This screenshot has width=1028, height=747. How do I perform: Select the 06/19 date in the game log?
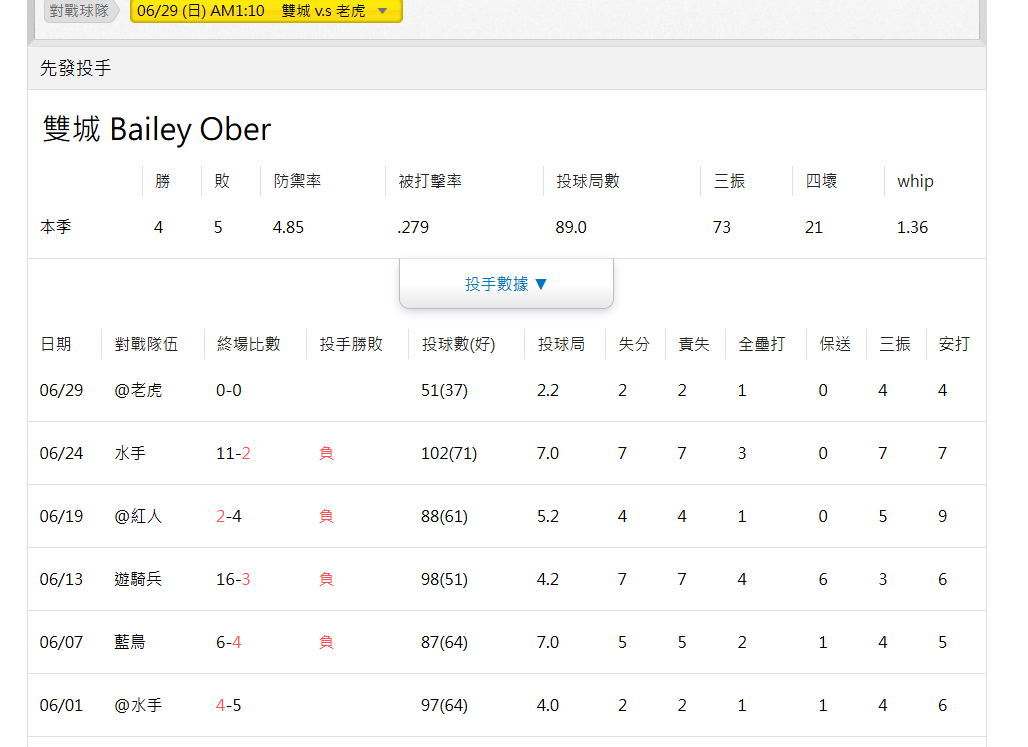[62, 517]
